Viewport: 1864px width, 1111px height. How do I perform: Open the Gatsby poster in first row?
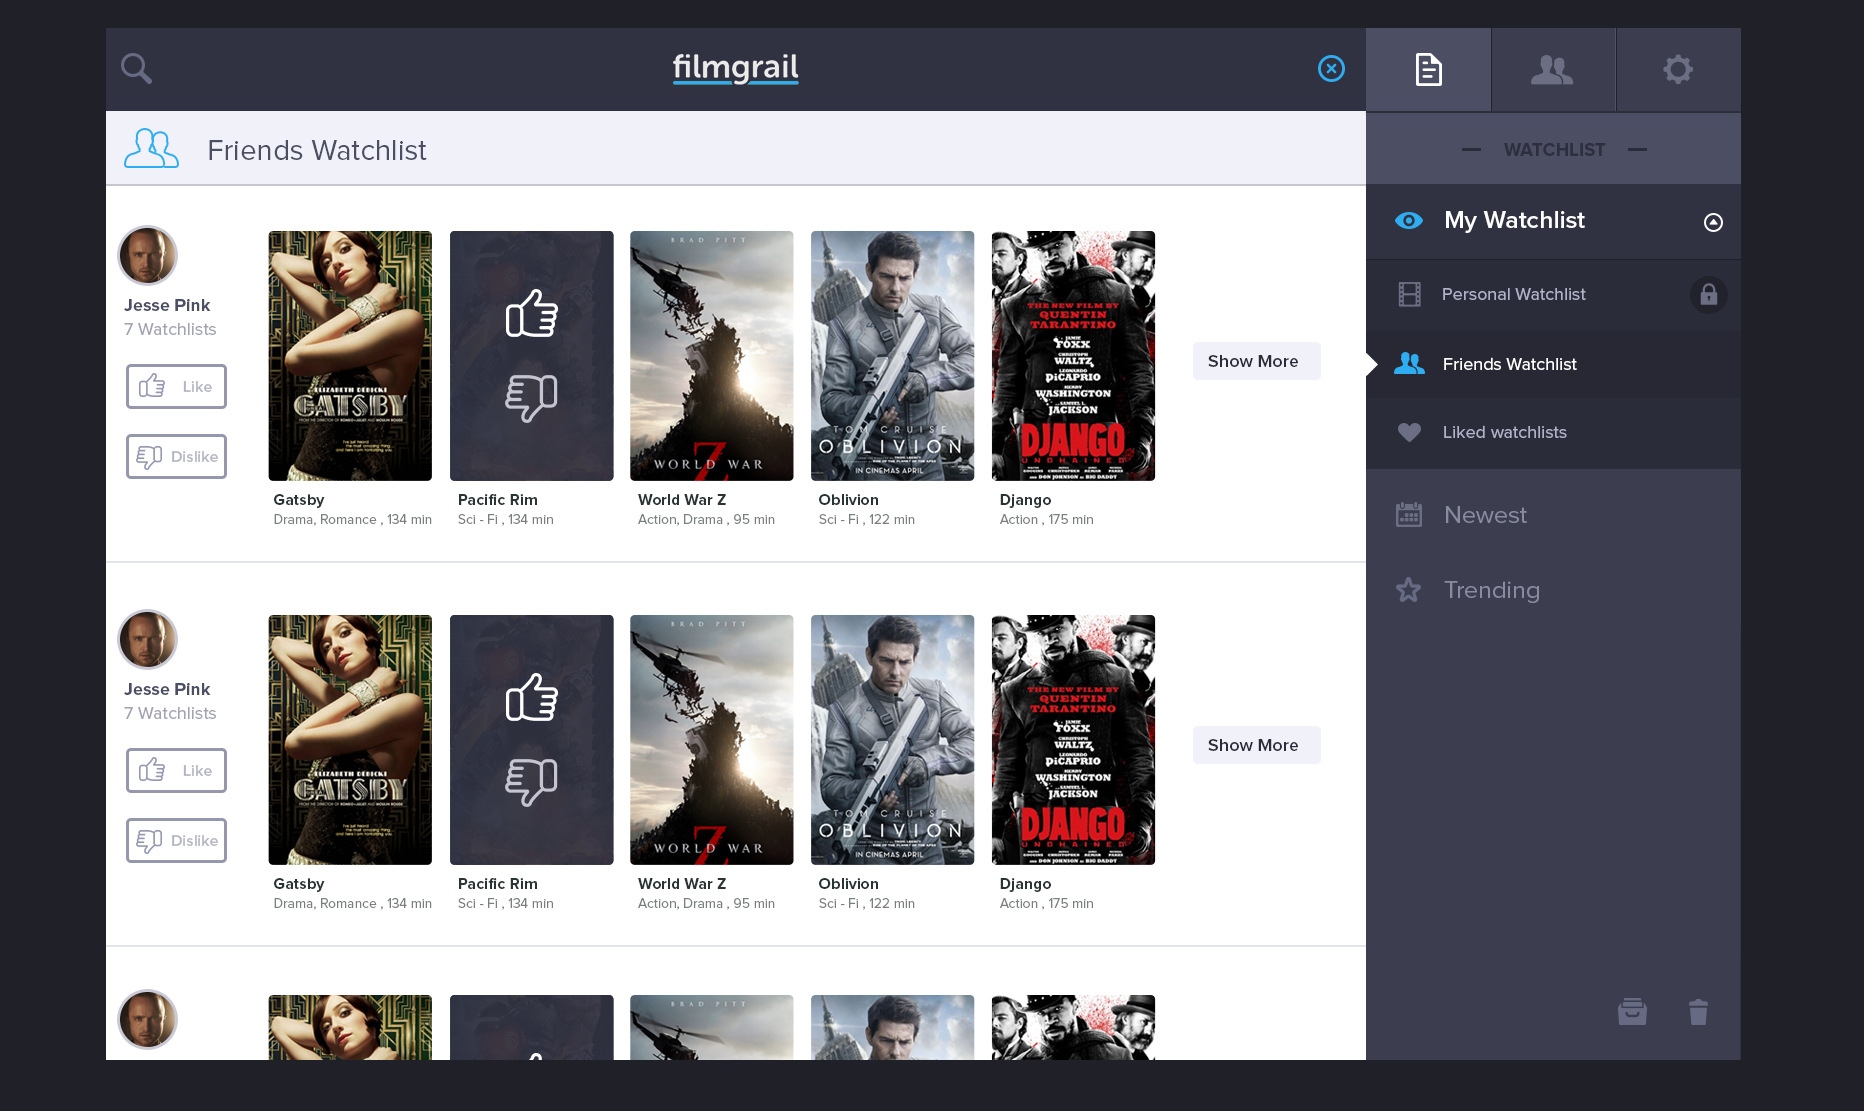pyautogui.click(x=350, y=356)
